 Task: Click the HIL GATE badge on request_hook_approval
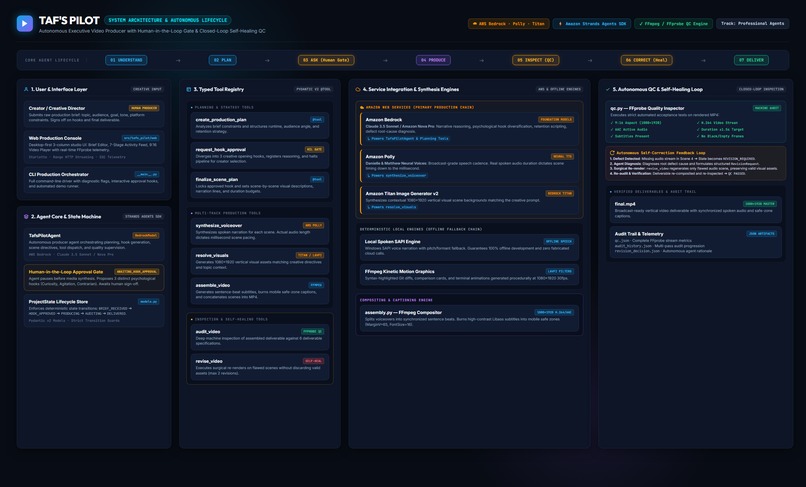(314, 150)
